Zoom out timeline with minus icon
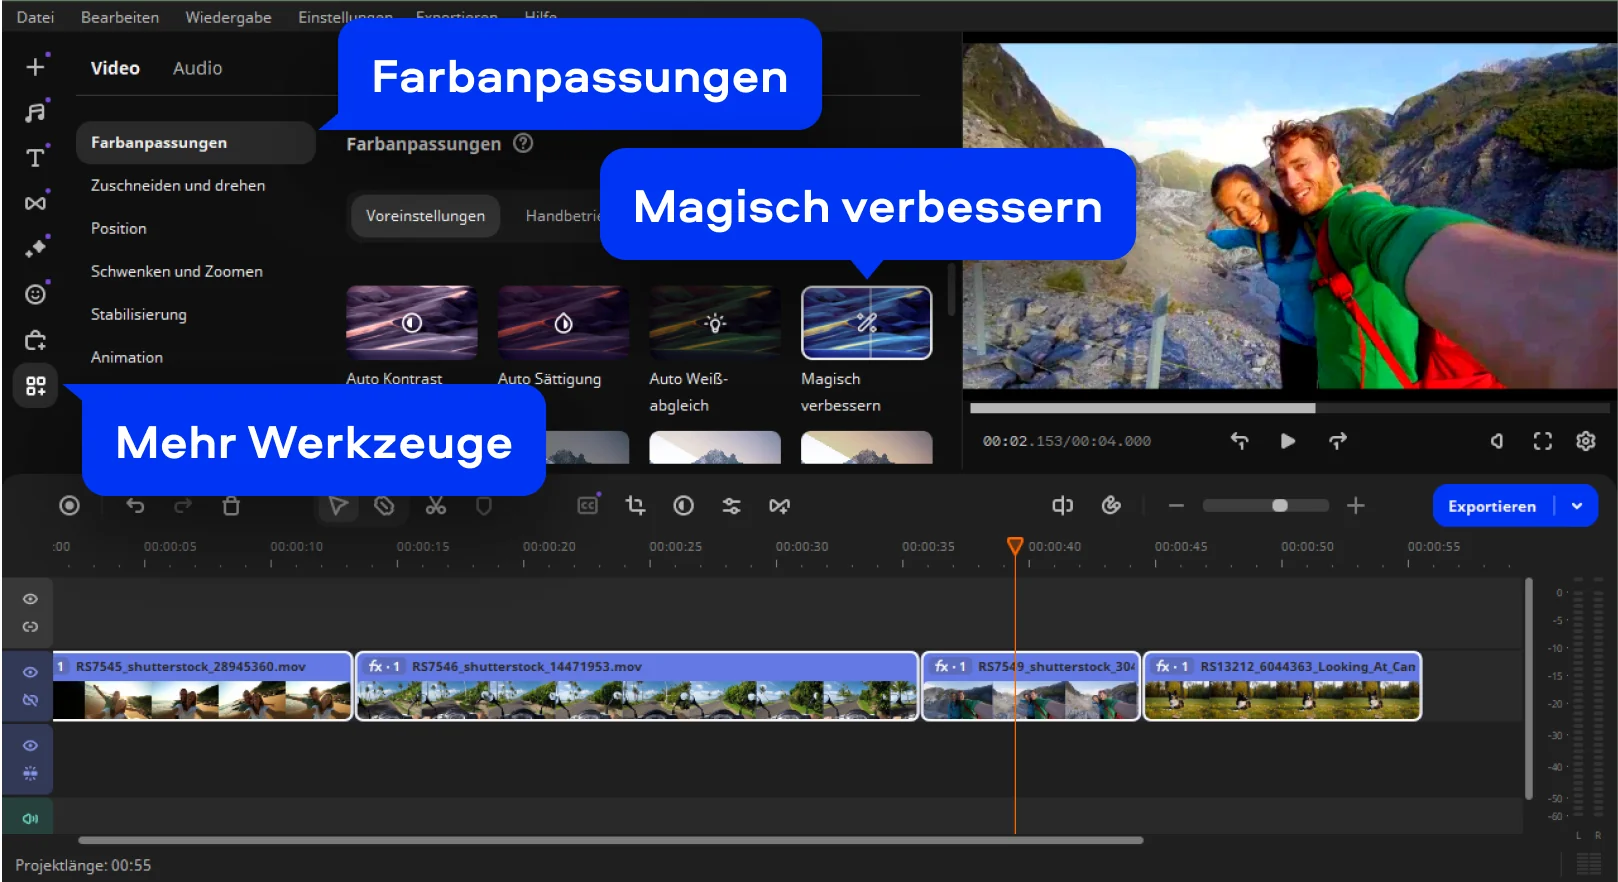Viewport: 1618px width, 882px height. click(1176, 506)
